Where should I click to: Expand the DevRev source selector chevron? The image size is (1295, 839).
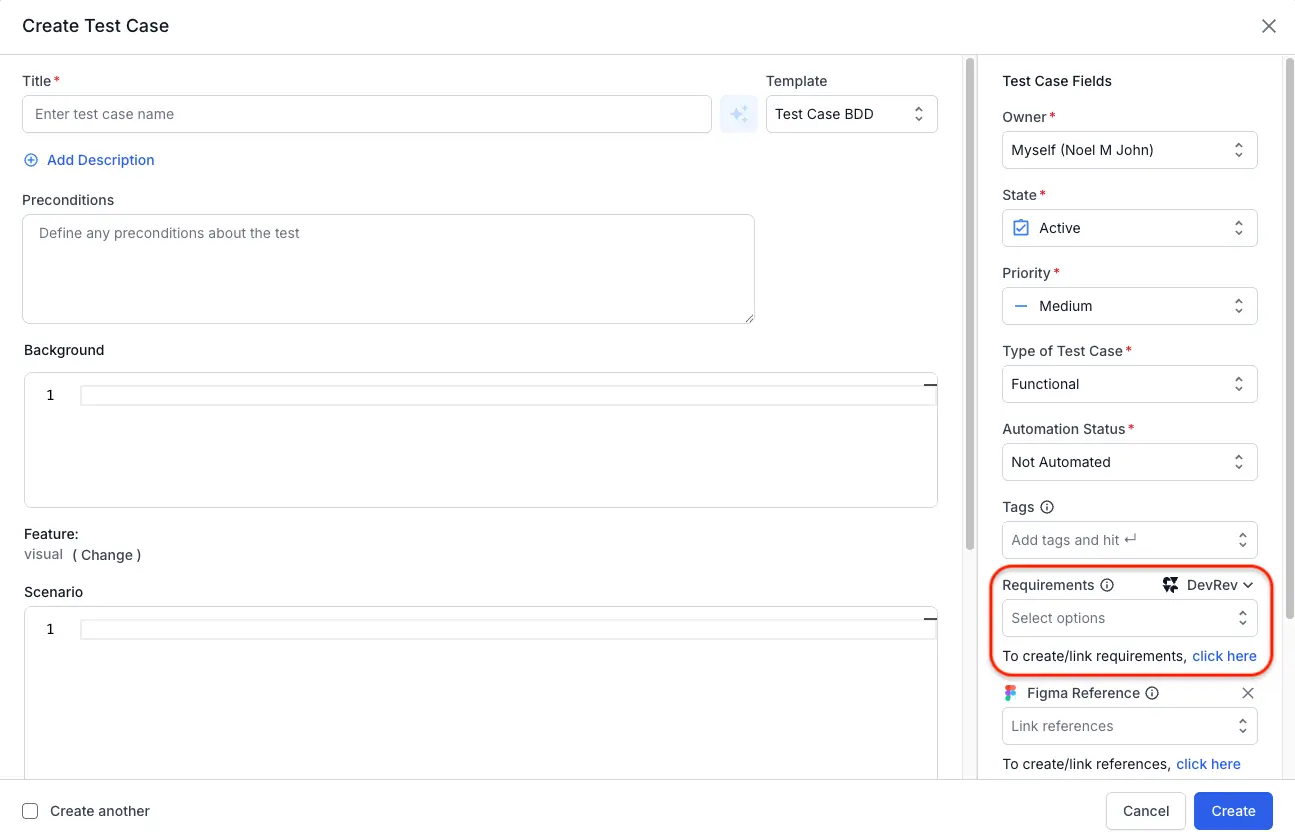(x=1246, y=584)
